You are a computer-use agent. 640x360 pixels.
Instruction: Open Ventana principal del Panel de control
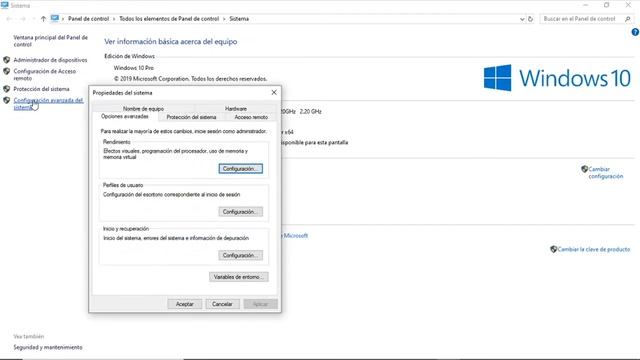(x=51, y=41)
